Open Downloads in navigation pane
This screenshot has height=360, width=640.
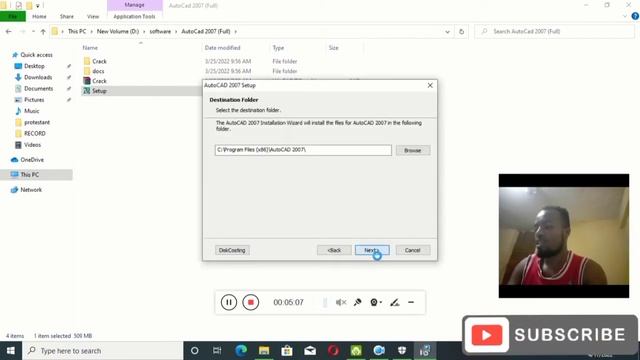(38, 77)
